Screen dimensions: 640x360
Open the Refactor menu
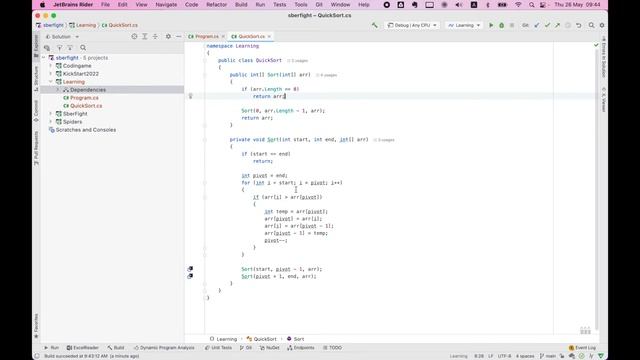(216, 4)
